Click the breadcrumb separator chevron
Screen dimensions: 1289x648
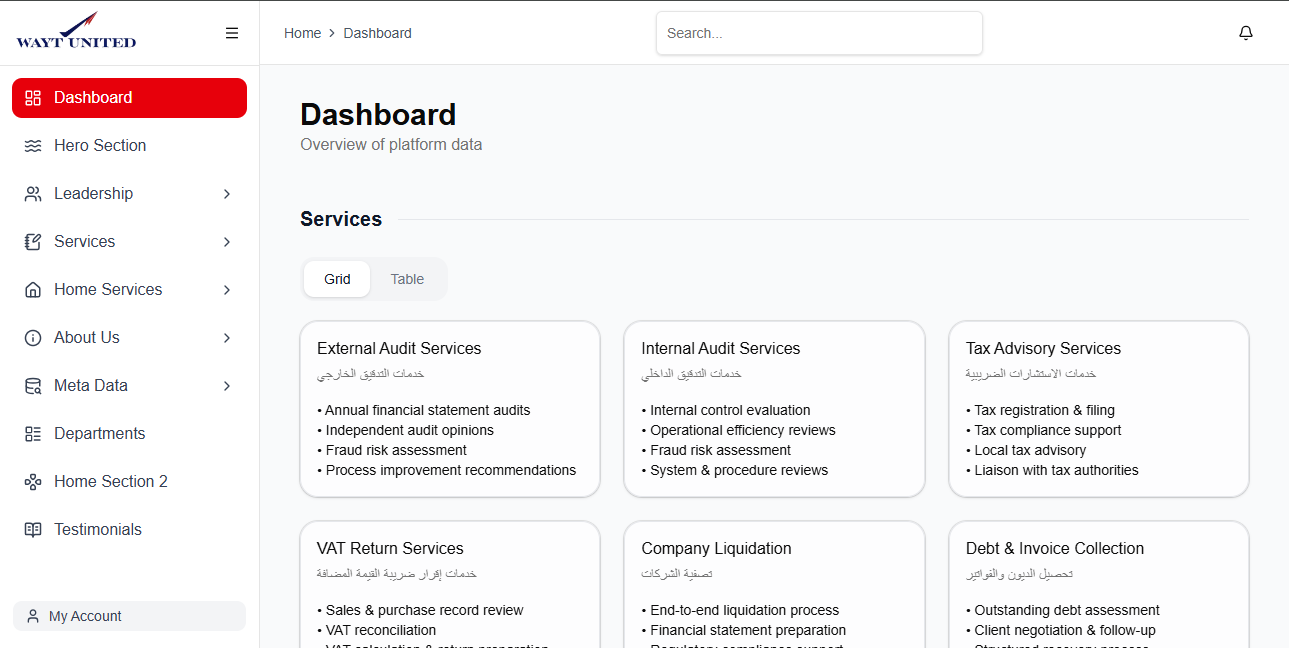coord(332,33)
